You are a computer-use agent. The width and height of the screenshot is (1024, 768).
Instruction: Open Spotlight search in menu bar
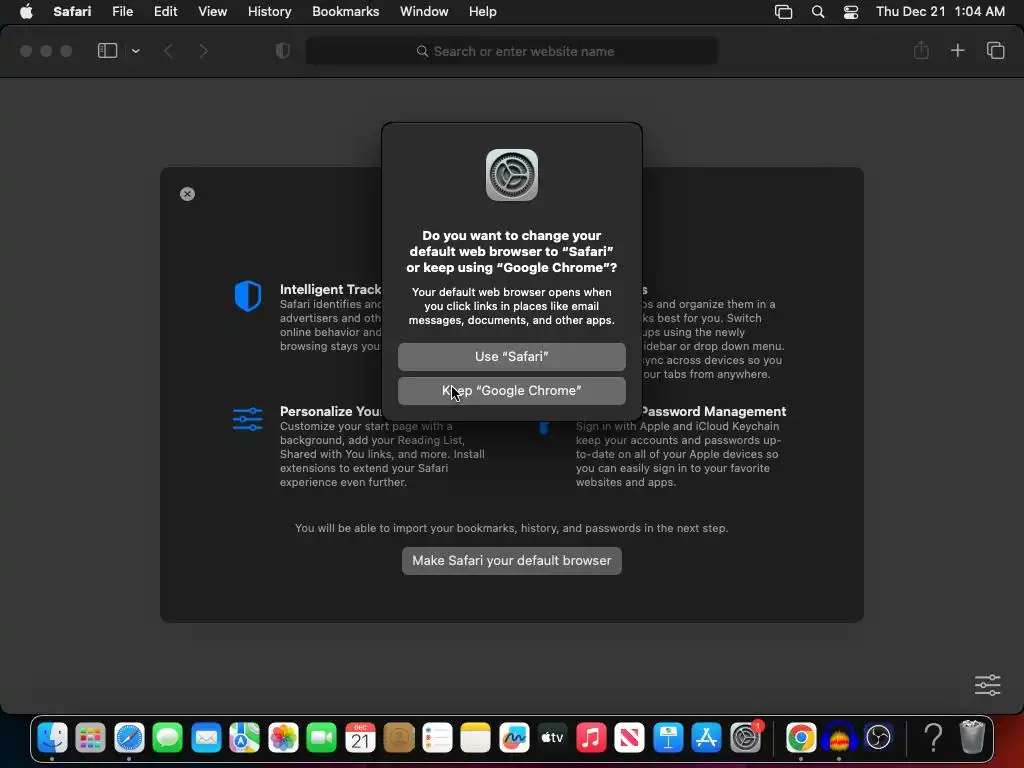coord(818,12)
